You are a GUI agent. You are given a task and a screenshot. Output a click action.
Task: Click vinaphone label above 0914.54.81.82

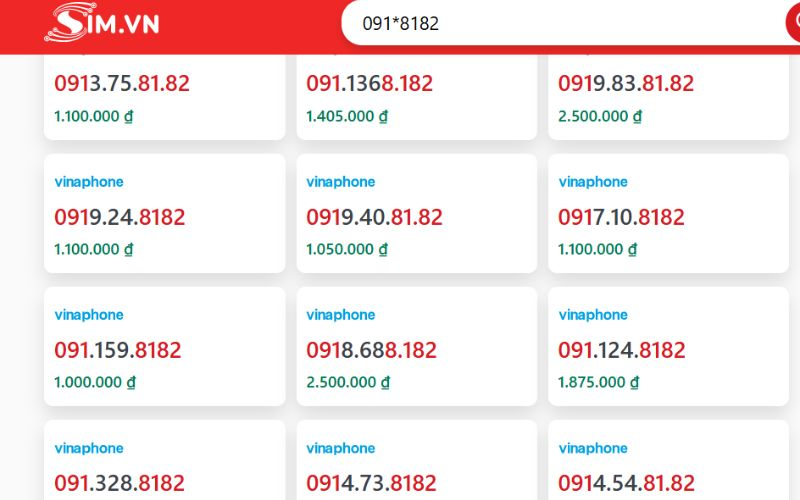(593, 448)
